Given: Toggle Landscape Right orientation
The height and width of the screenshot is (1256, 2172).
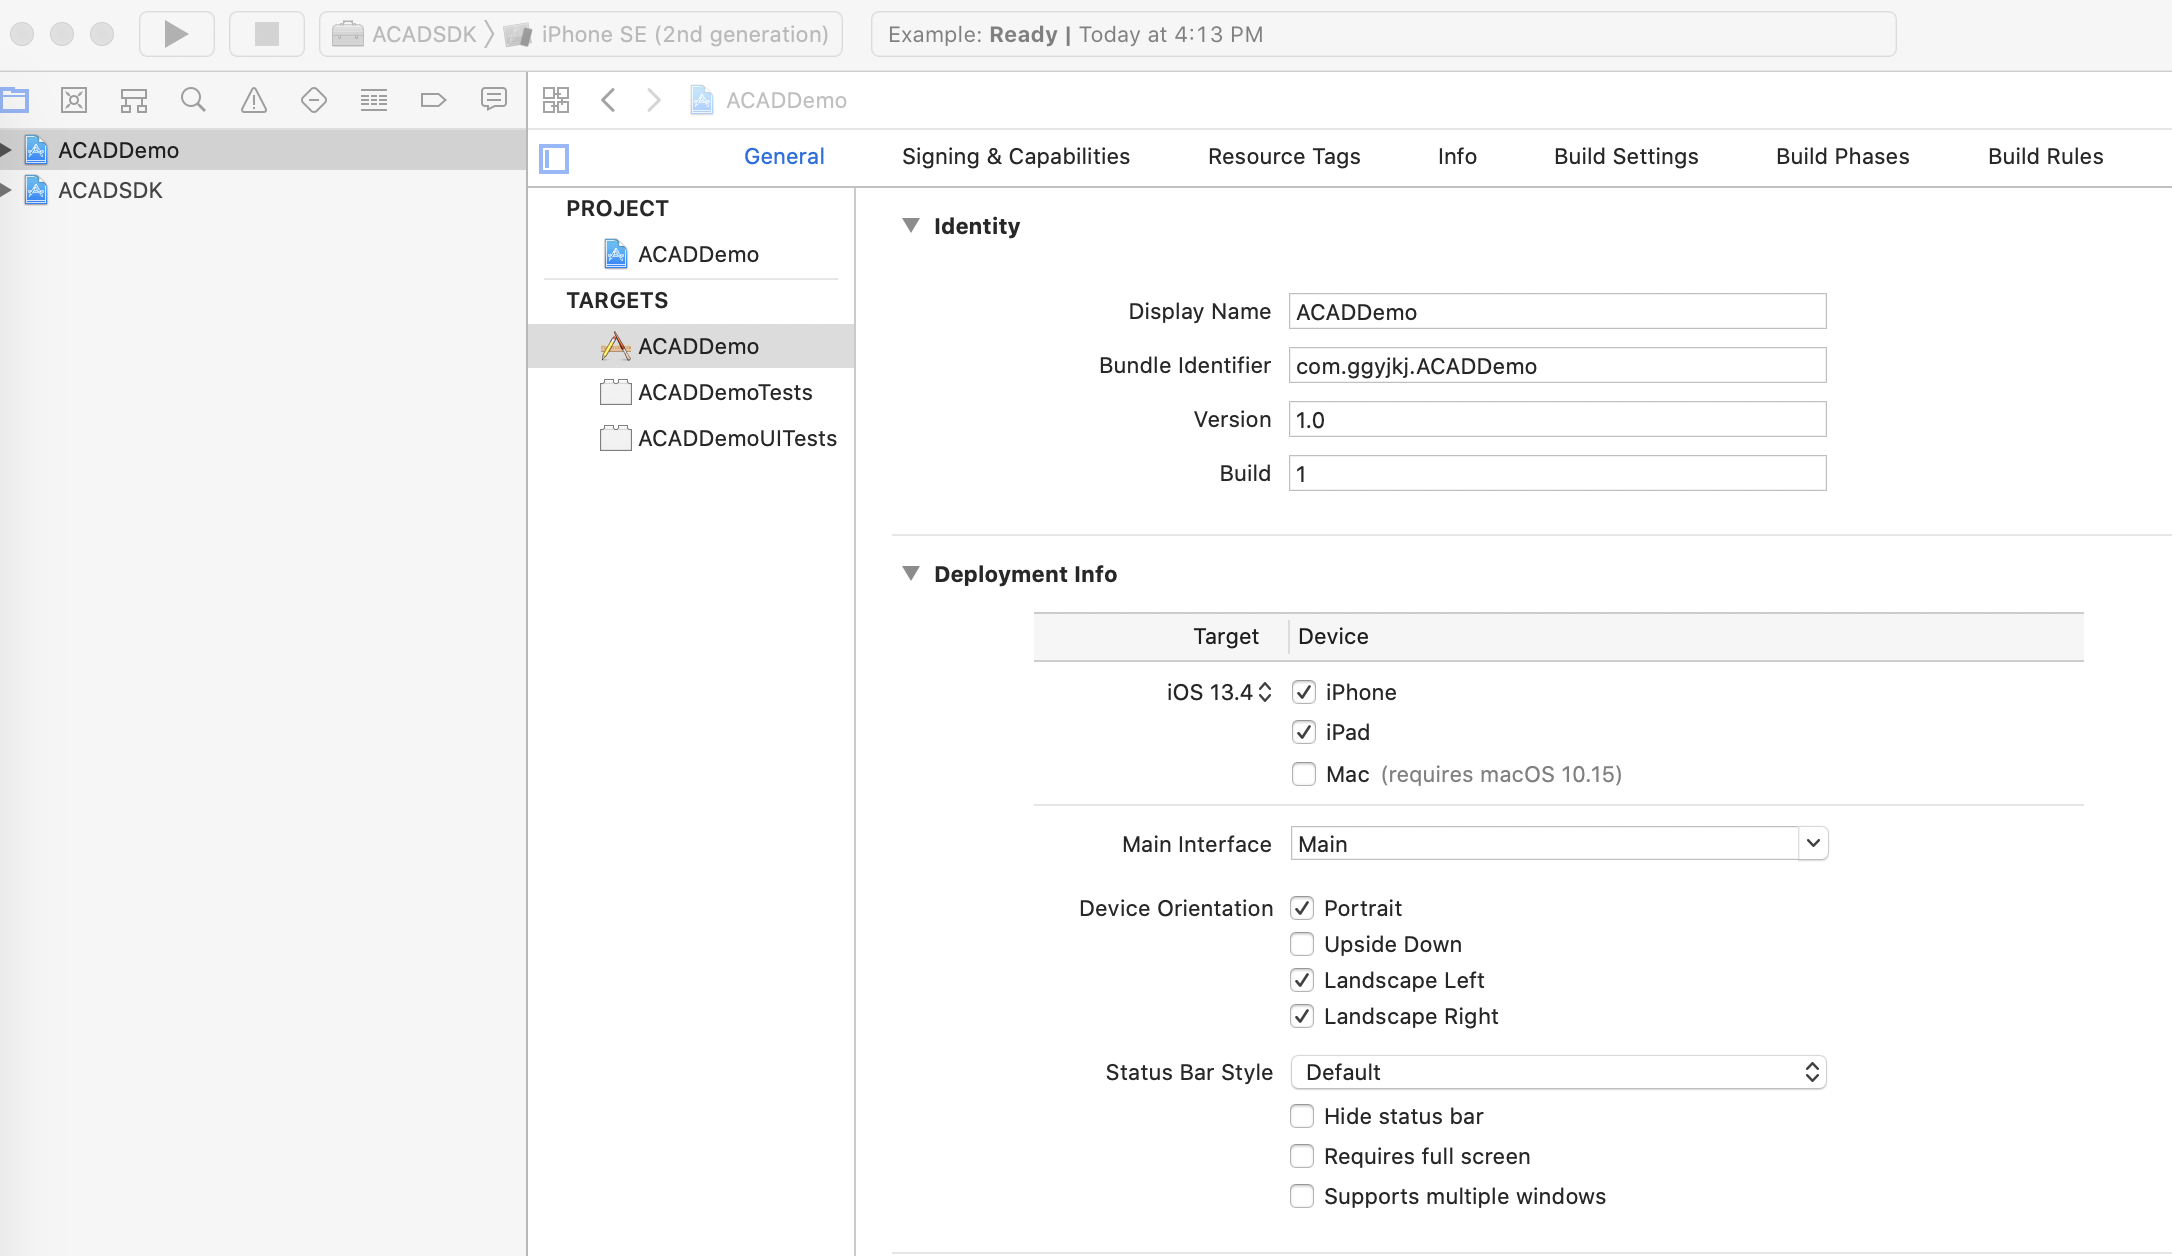Looking at the screenshot, I should tap(1302, 1016).
